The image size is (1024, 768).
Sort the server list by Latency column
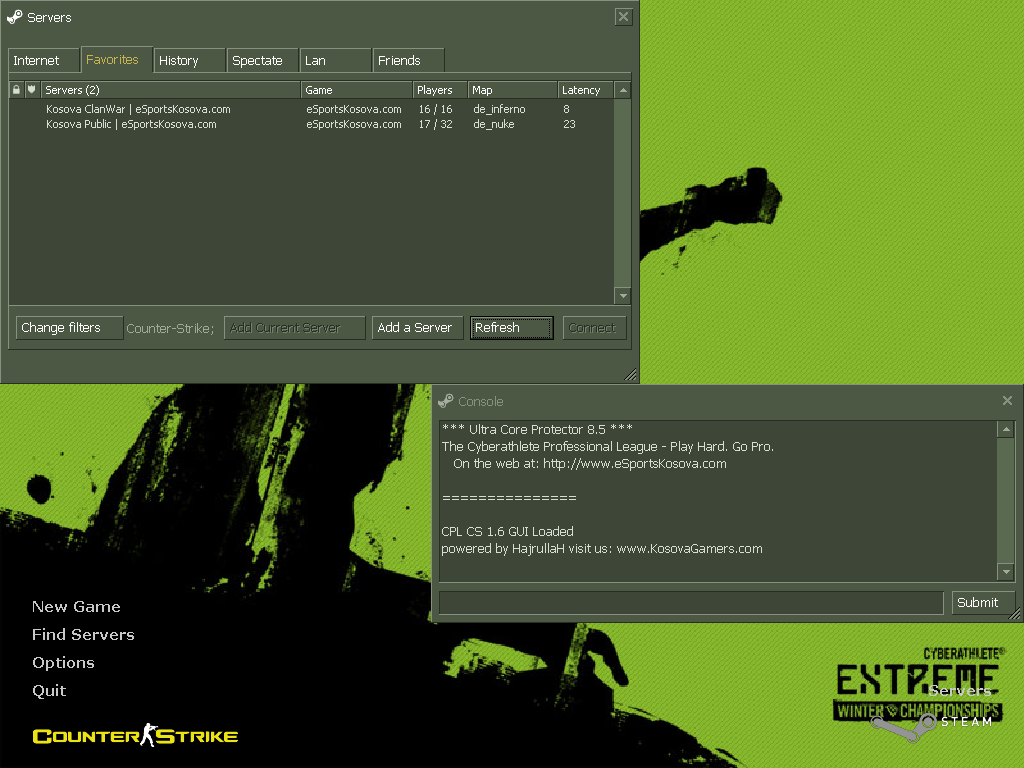coord(584,90)
